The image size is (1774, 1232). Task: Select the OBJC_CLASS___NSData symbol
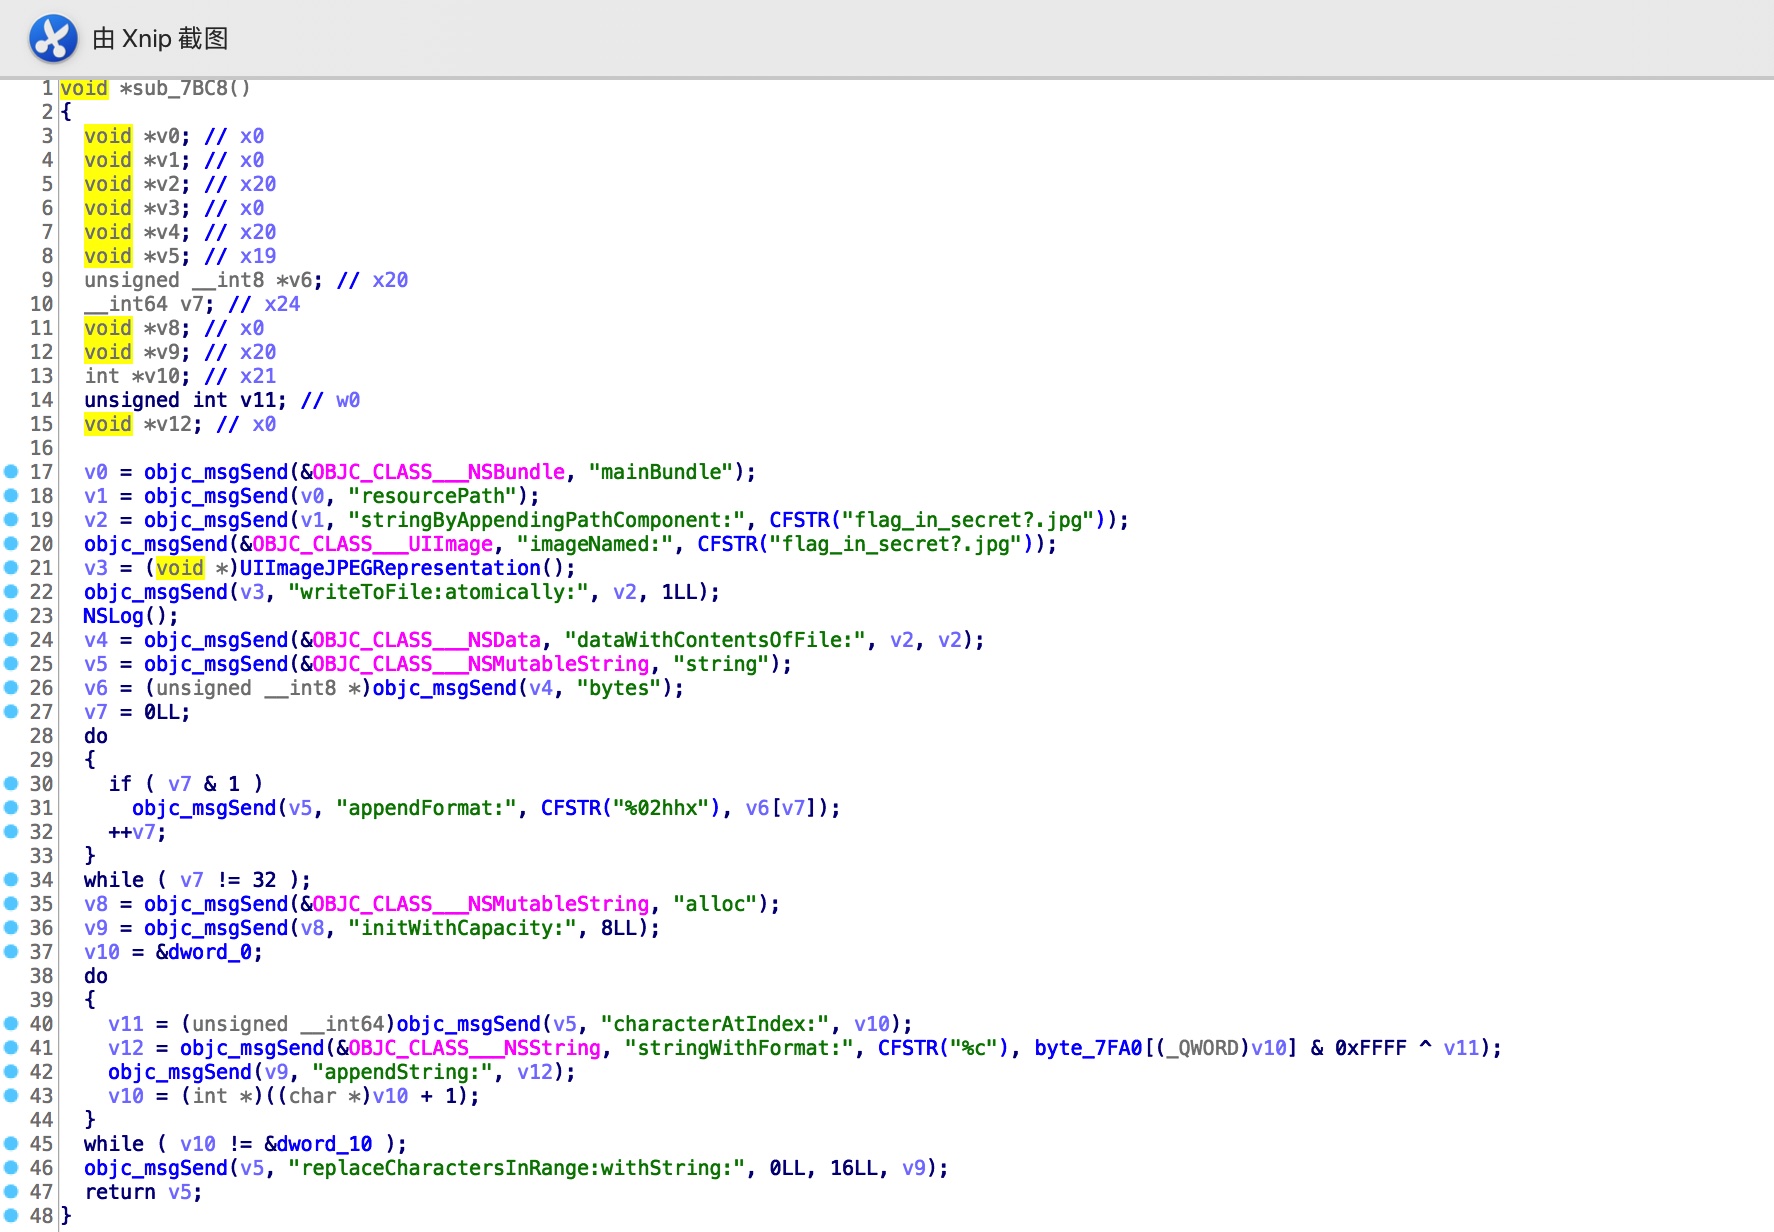pos(426,640)
